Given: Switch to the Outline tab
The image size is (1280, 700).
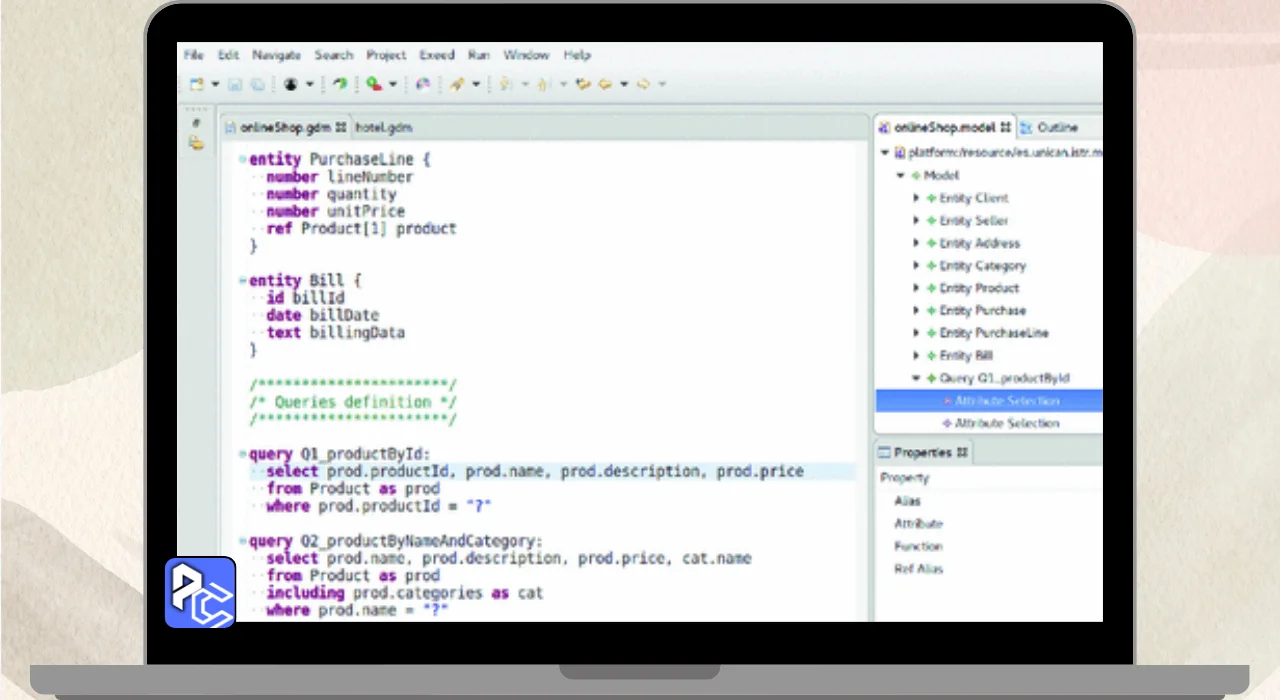Looking at the screenshot, I should (x=1056, y=128).
